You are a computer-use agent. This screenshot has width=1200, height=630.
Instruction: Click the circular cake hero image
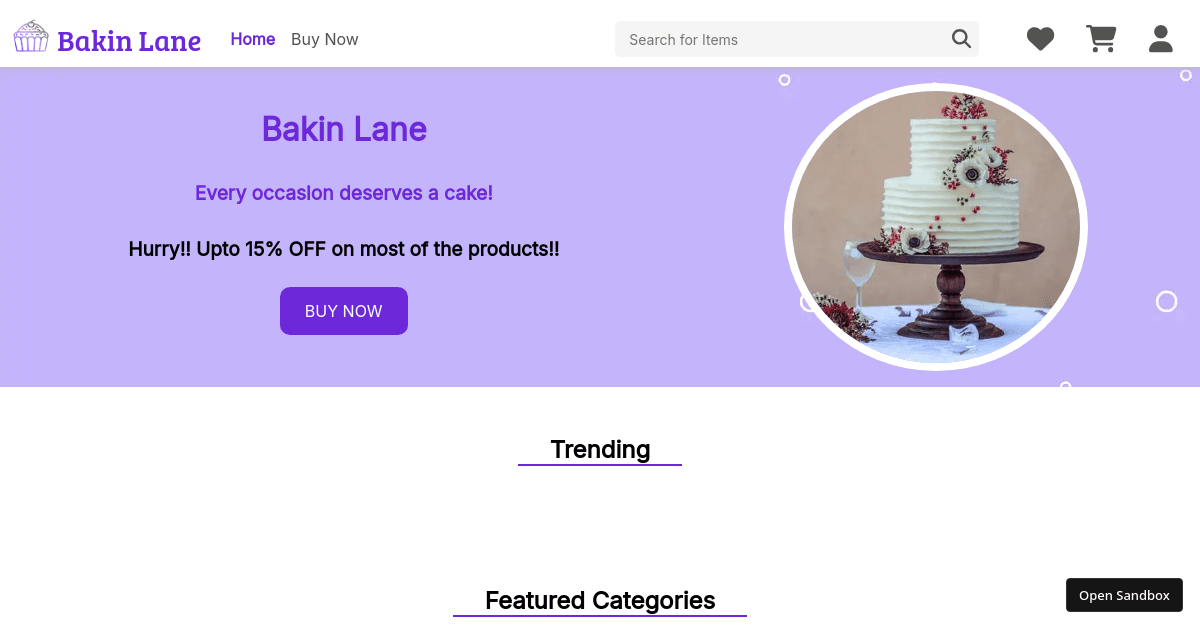pyautogui.click(x=936, y=227)
